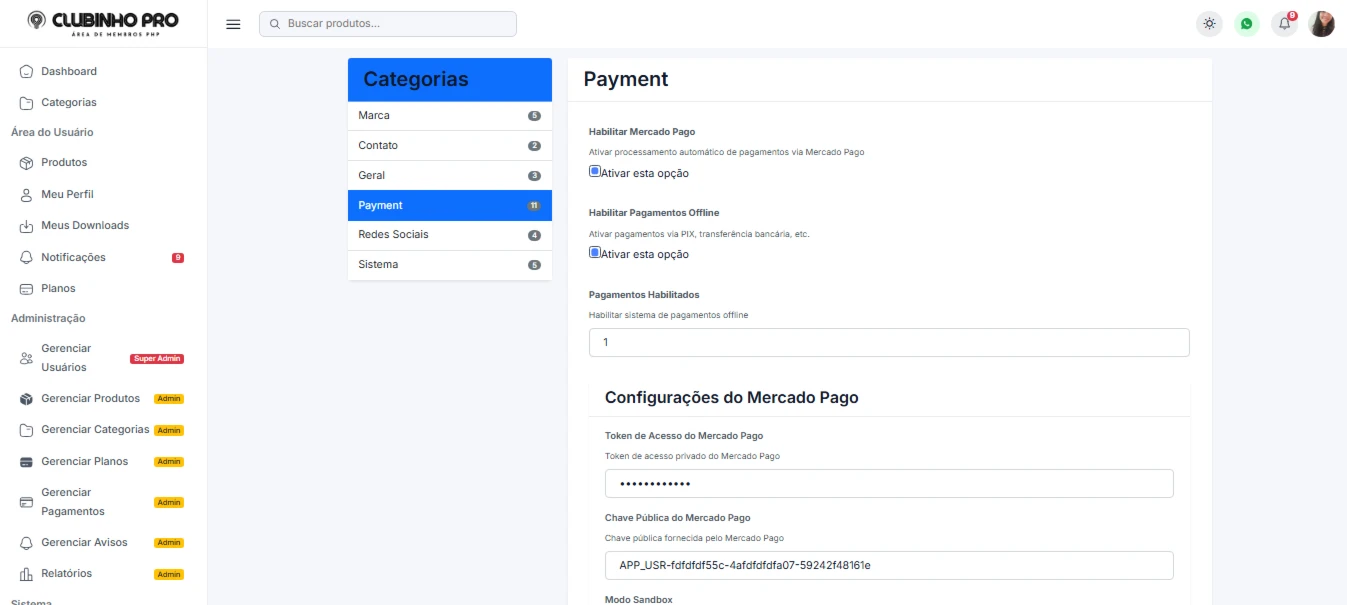This screenshot has height=605, width=1347.
Task: Select the Geral category
Action: point(450,176)
